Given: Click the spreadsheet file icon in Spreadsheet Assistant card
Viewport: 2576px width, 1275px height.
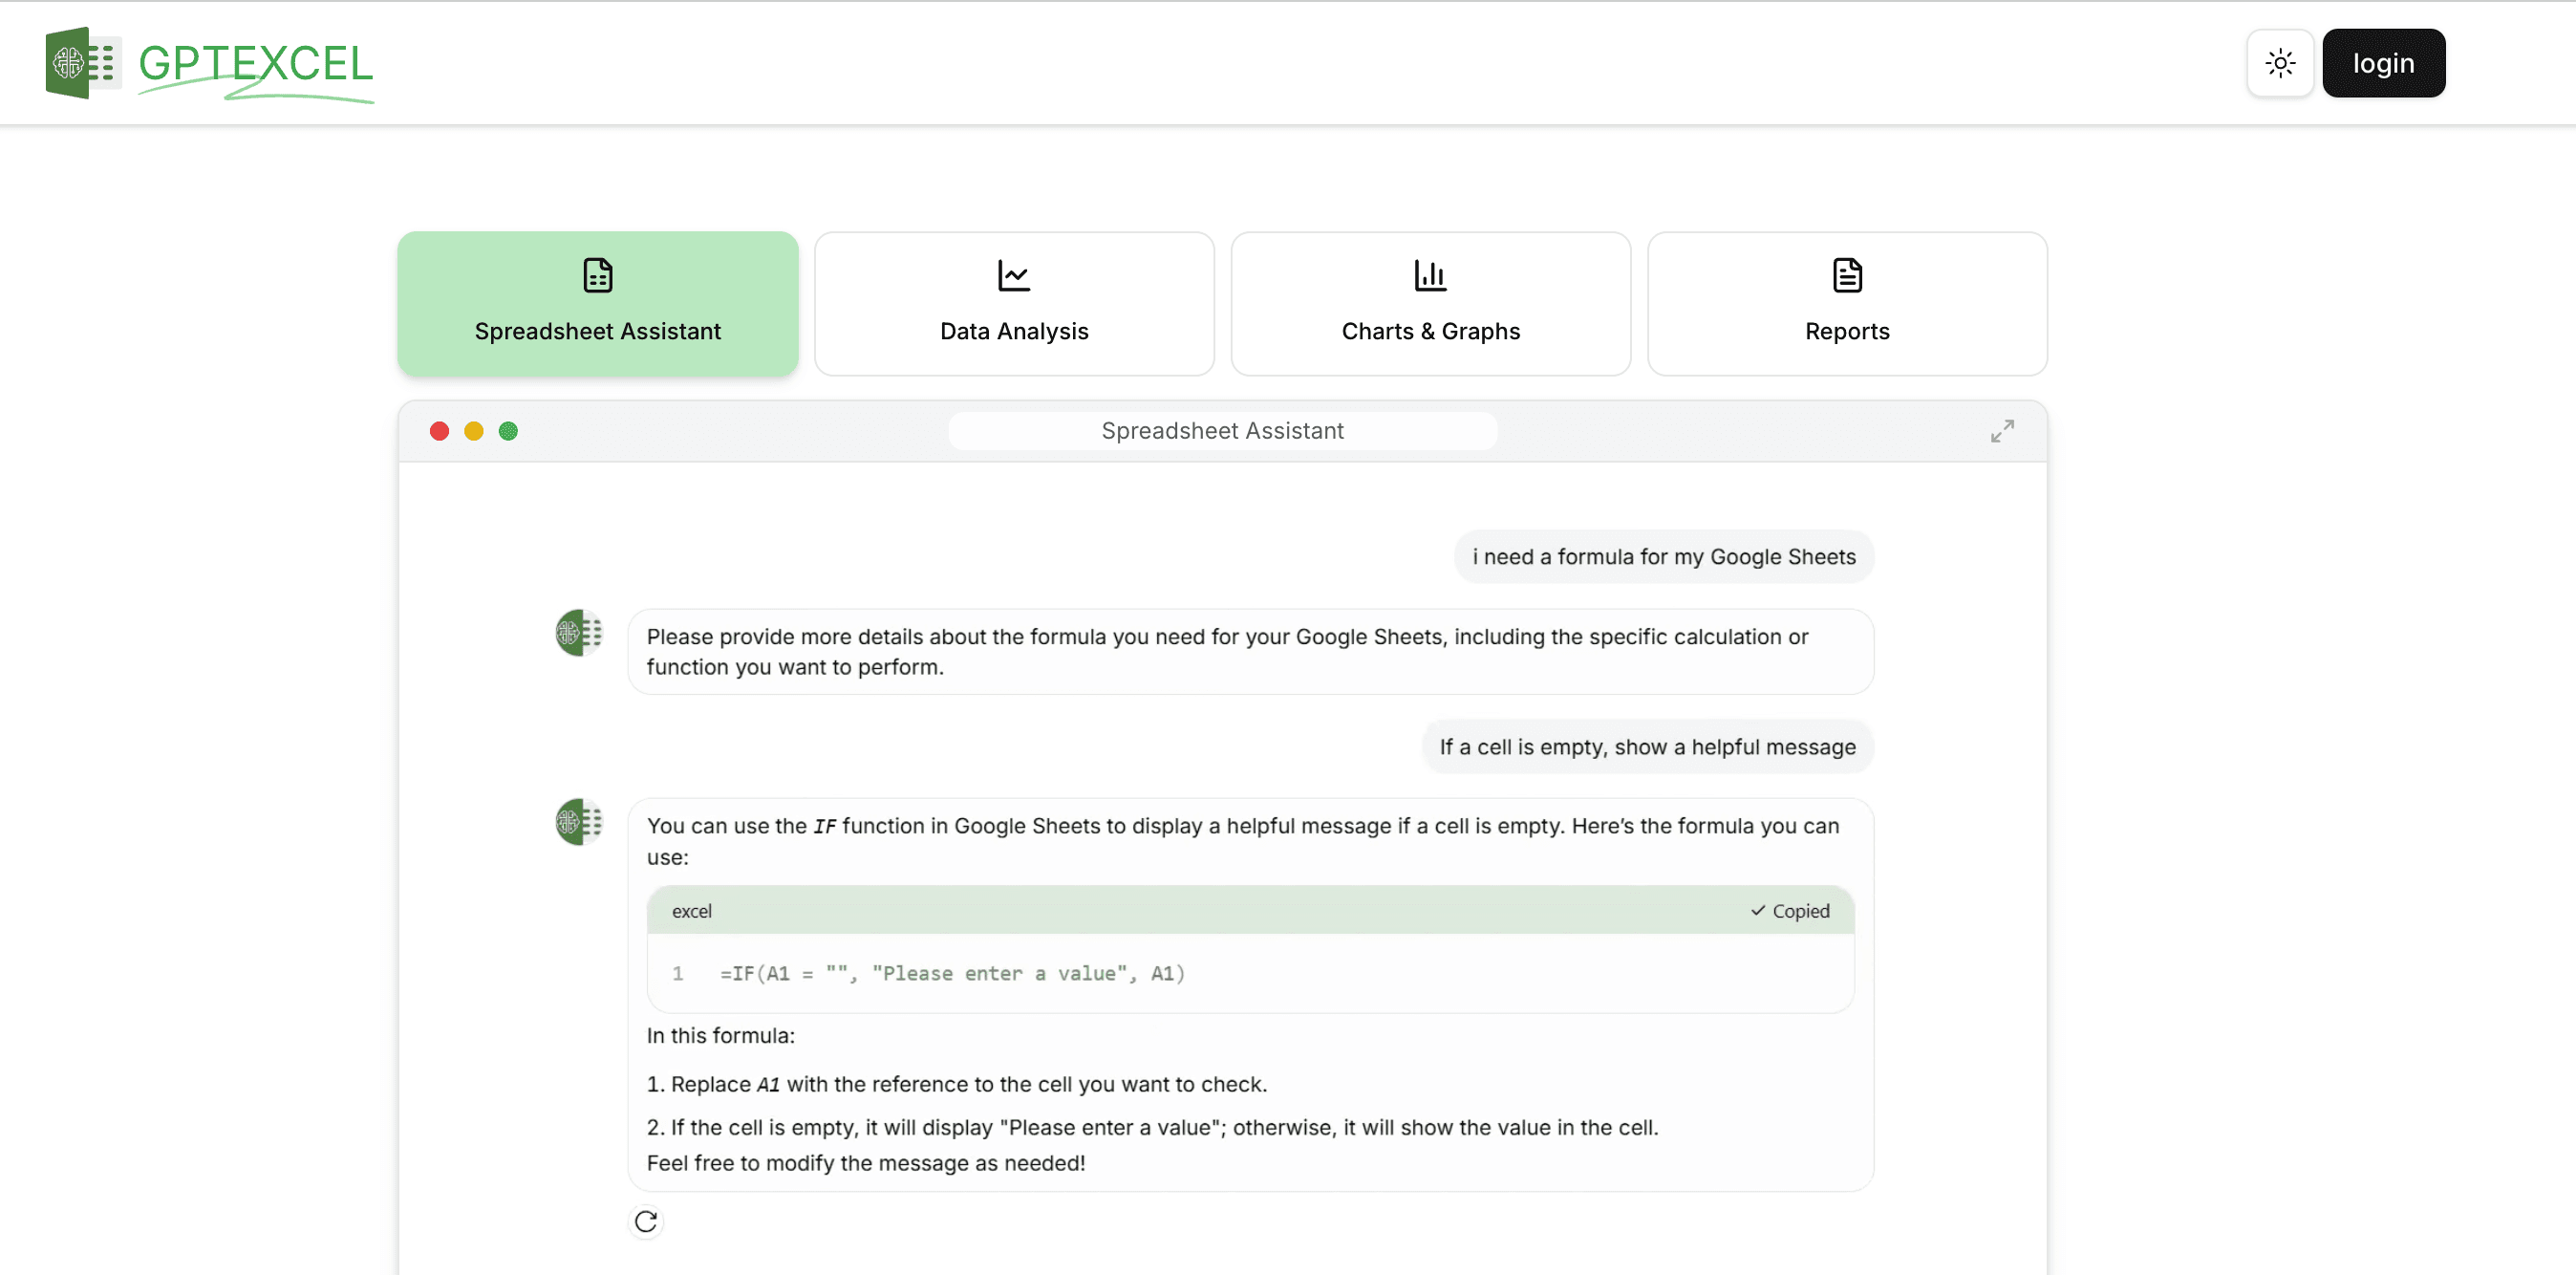Looking at the screenshot, I should pos(597,275).
